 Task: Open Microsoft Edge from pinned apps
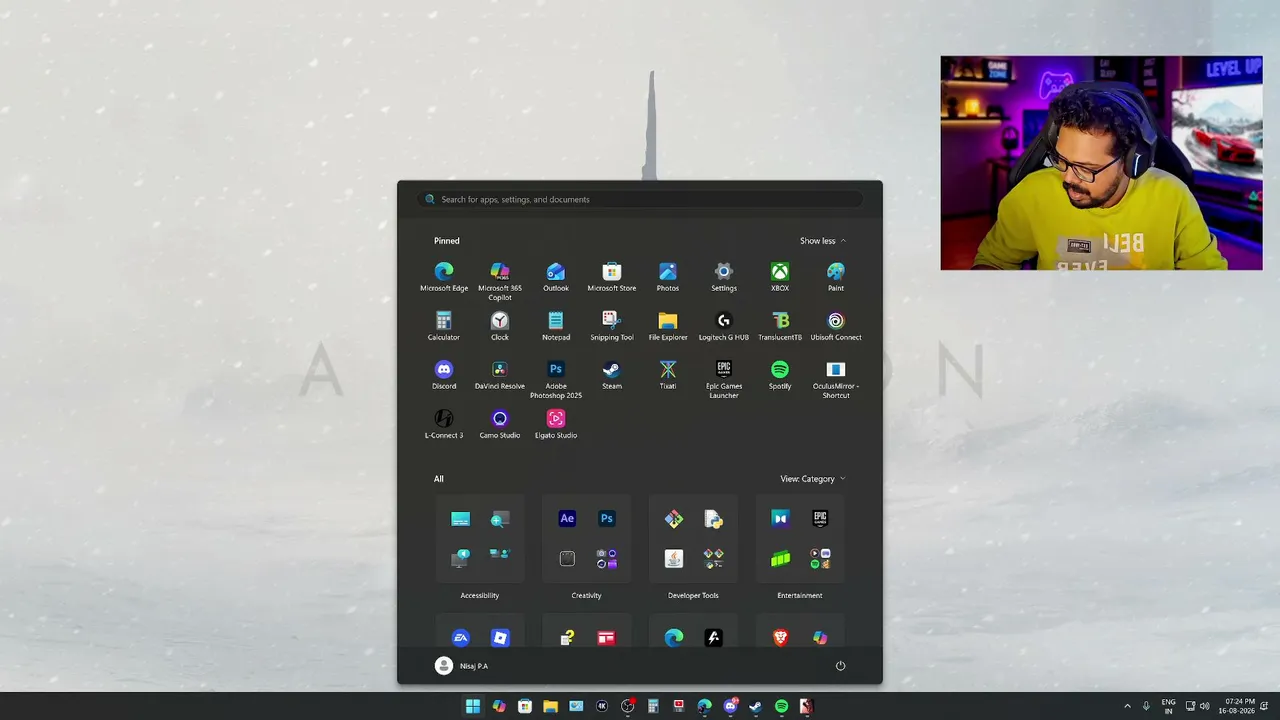[444, 276]
